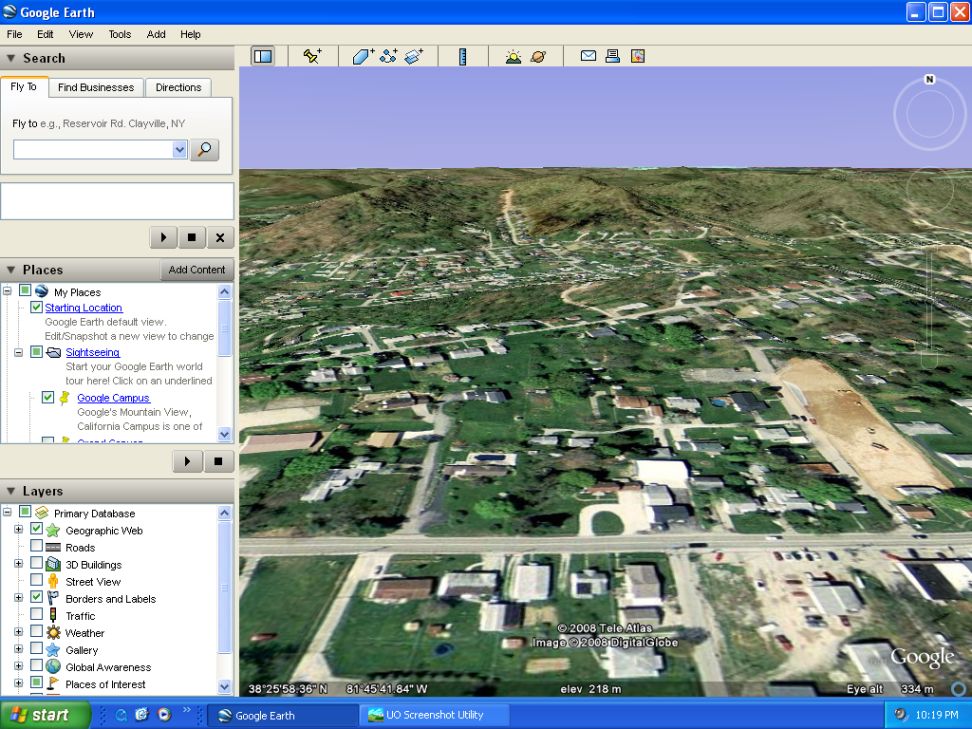Collapse the Search panel triangle
The image size is (972, 729).
[11, 58]
